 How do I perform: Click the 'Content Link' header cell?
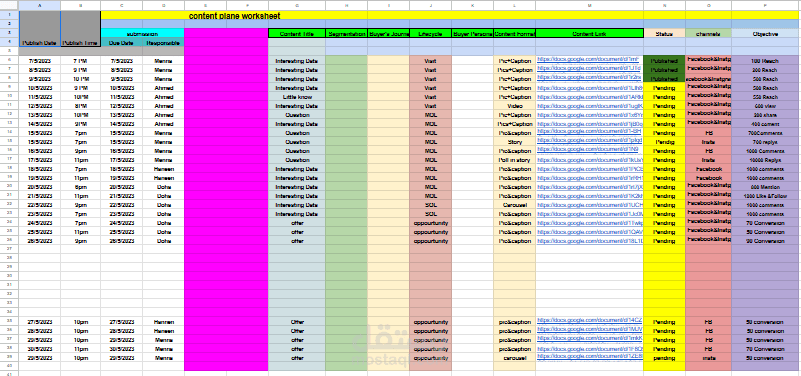coord(590,34)
